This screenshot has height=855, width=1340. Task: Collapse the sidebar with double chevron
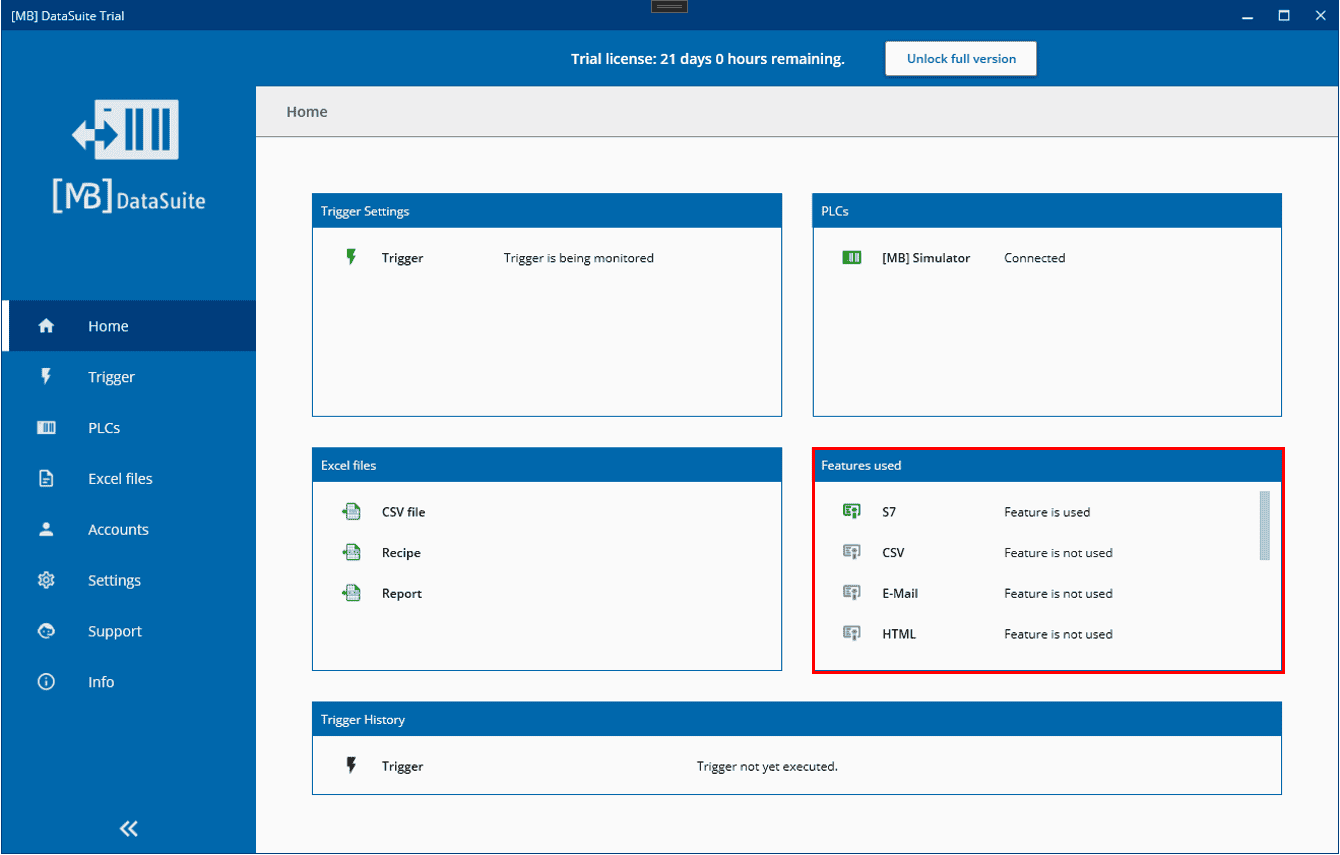point(128,828)
